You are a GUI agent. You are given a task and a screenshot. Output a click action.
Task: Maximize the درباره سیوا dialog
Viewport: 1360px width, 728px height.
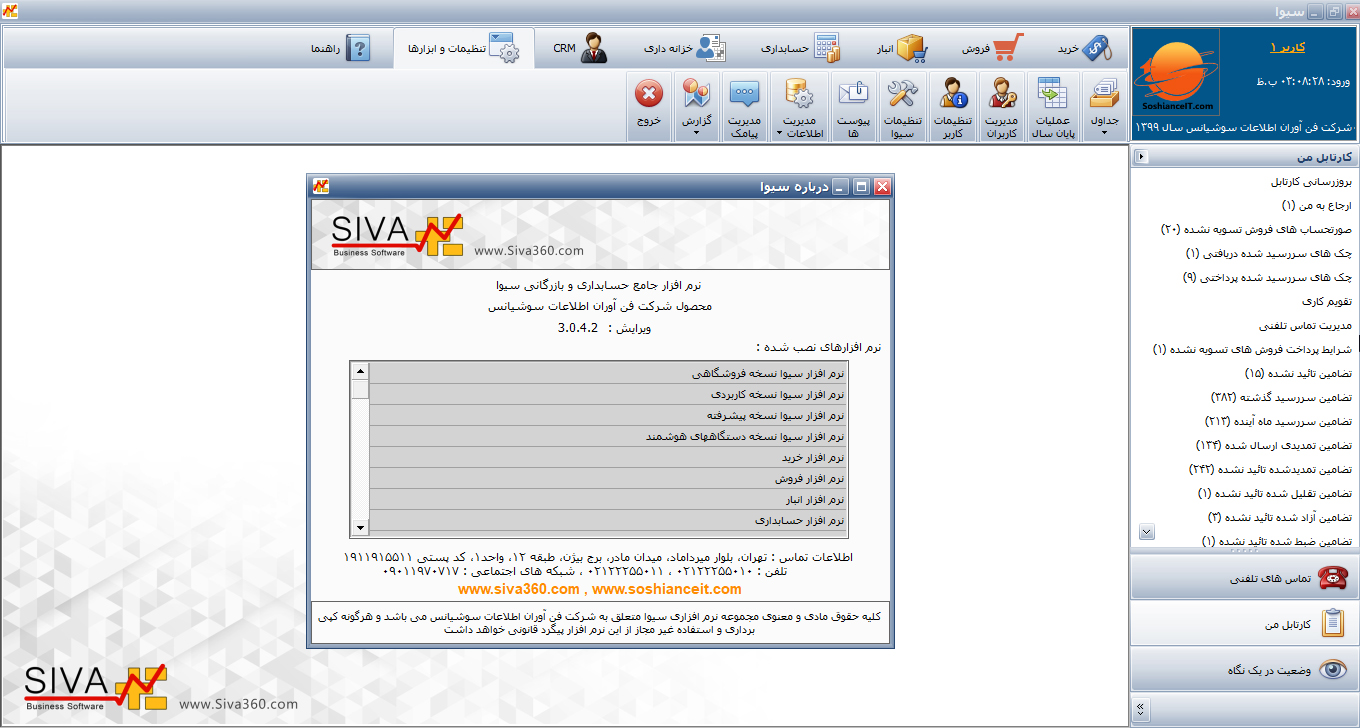pyautogui.click(x=861, y=186)
